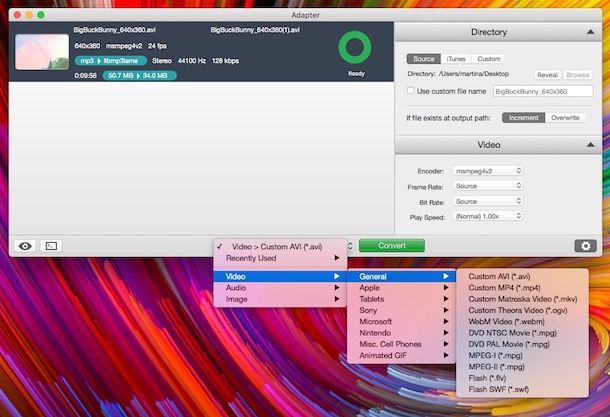The height and width of the screenshot is (417, 610).
Task: Click the yellow minimize window button
Action: pos(29,15)
